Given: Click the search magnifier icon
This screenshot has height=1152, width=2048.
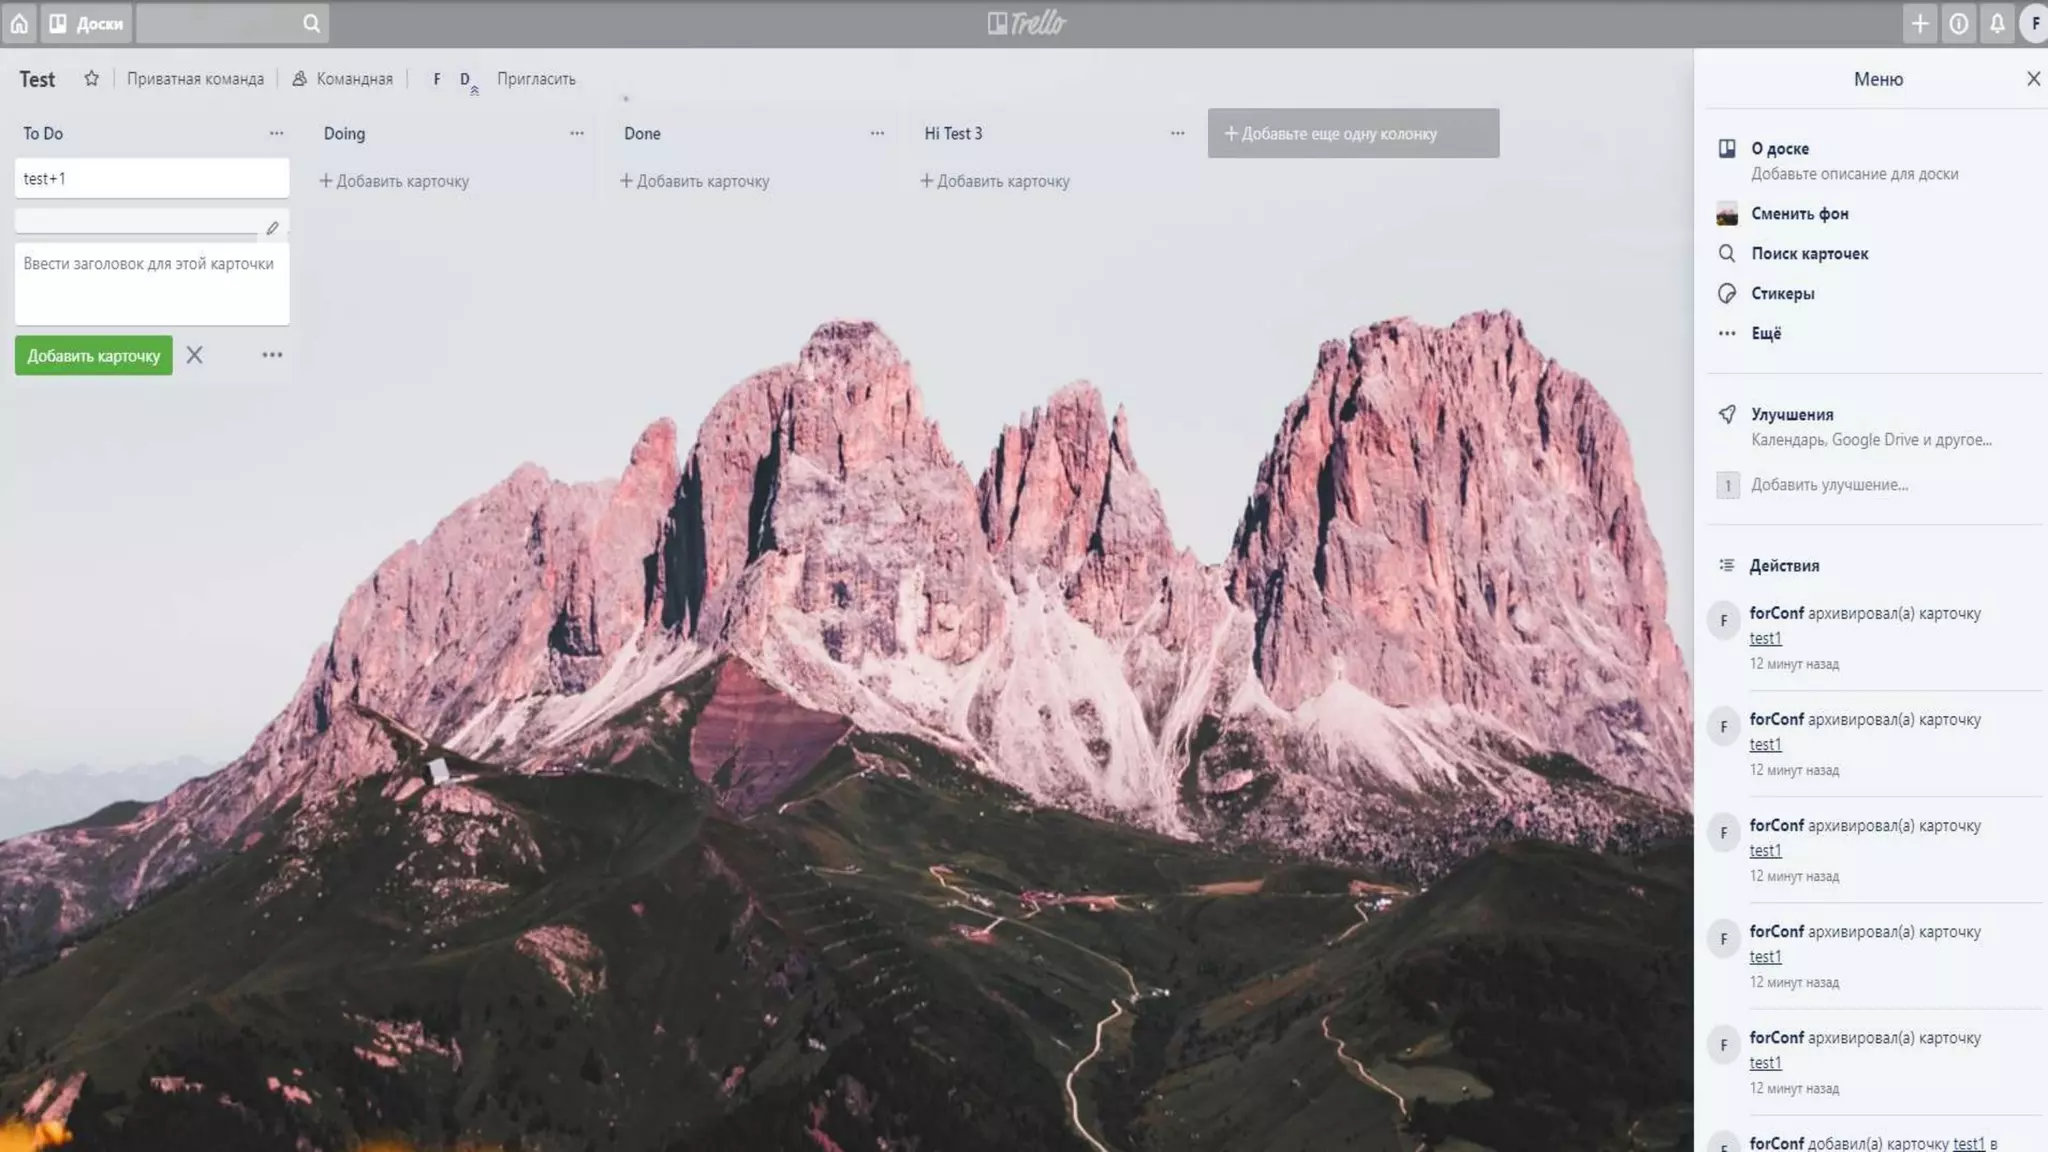Looking at the screenshot, I should pos(311,23).
